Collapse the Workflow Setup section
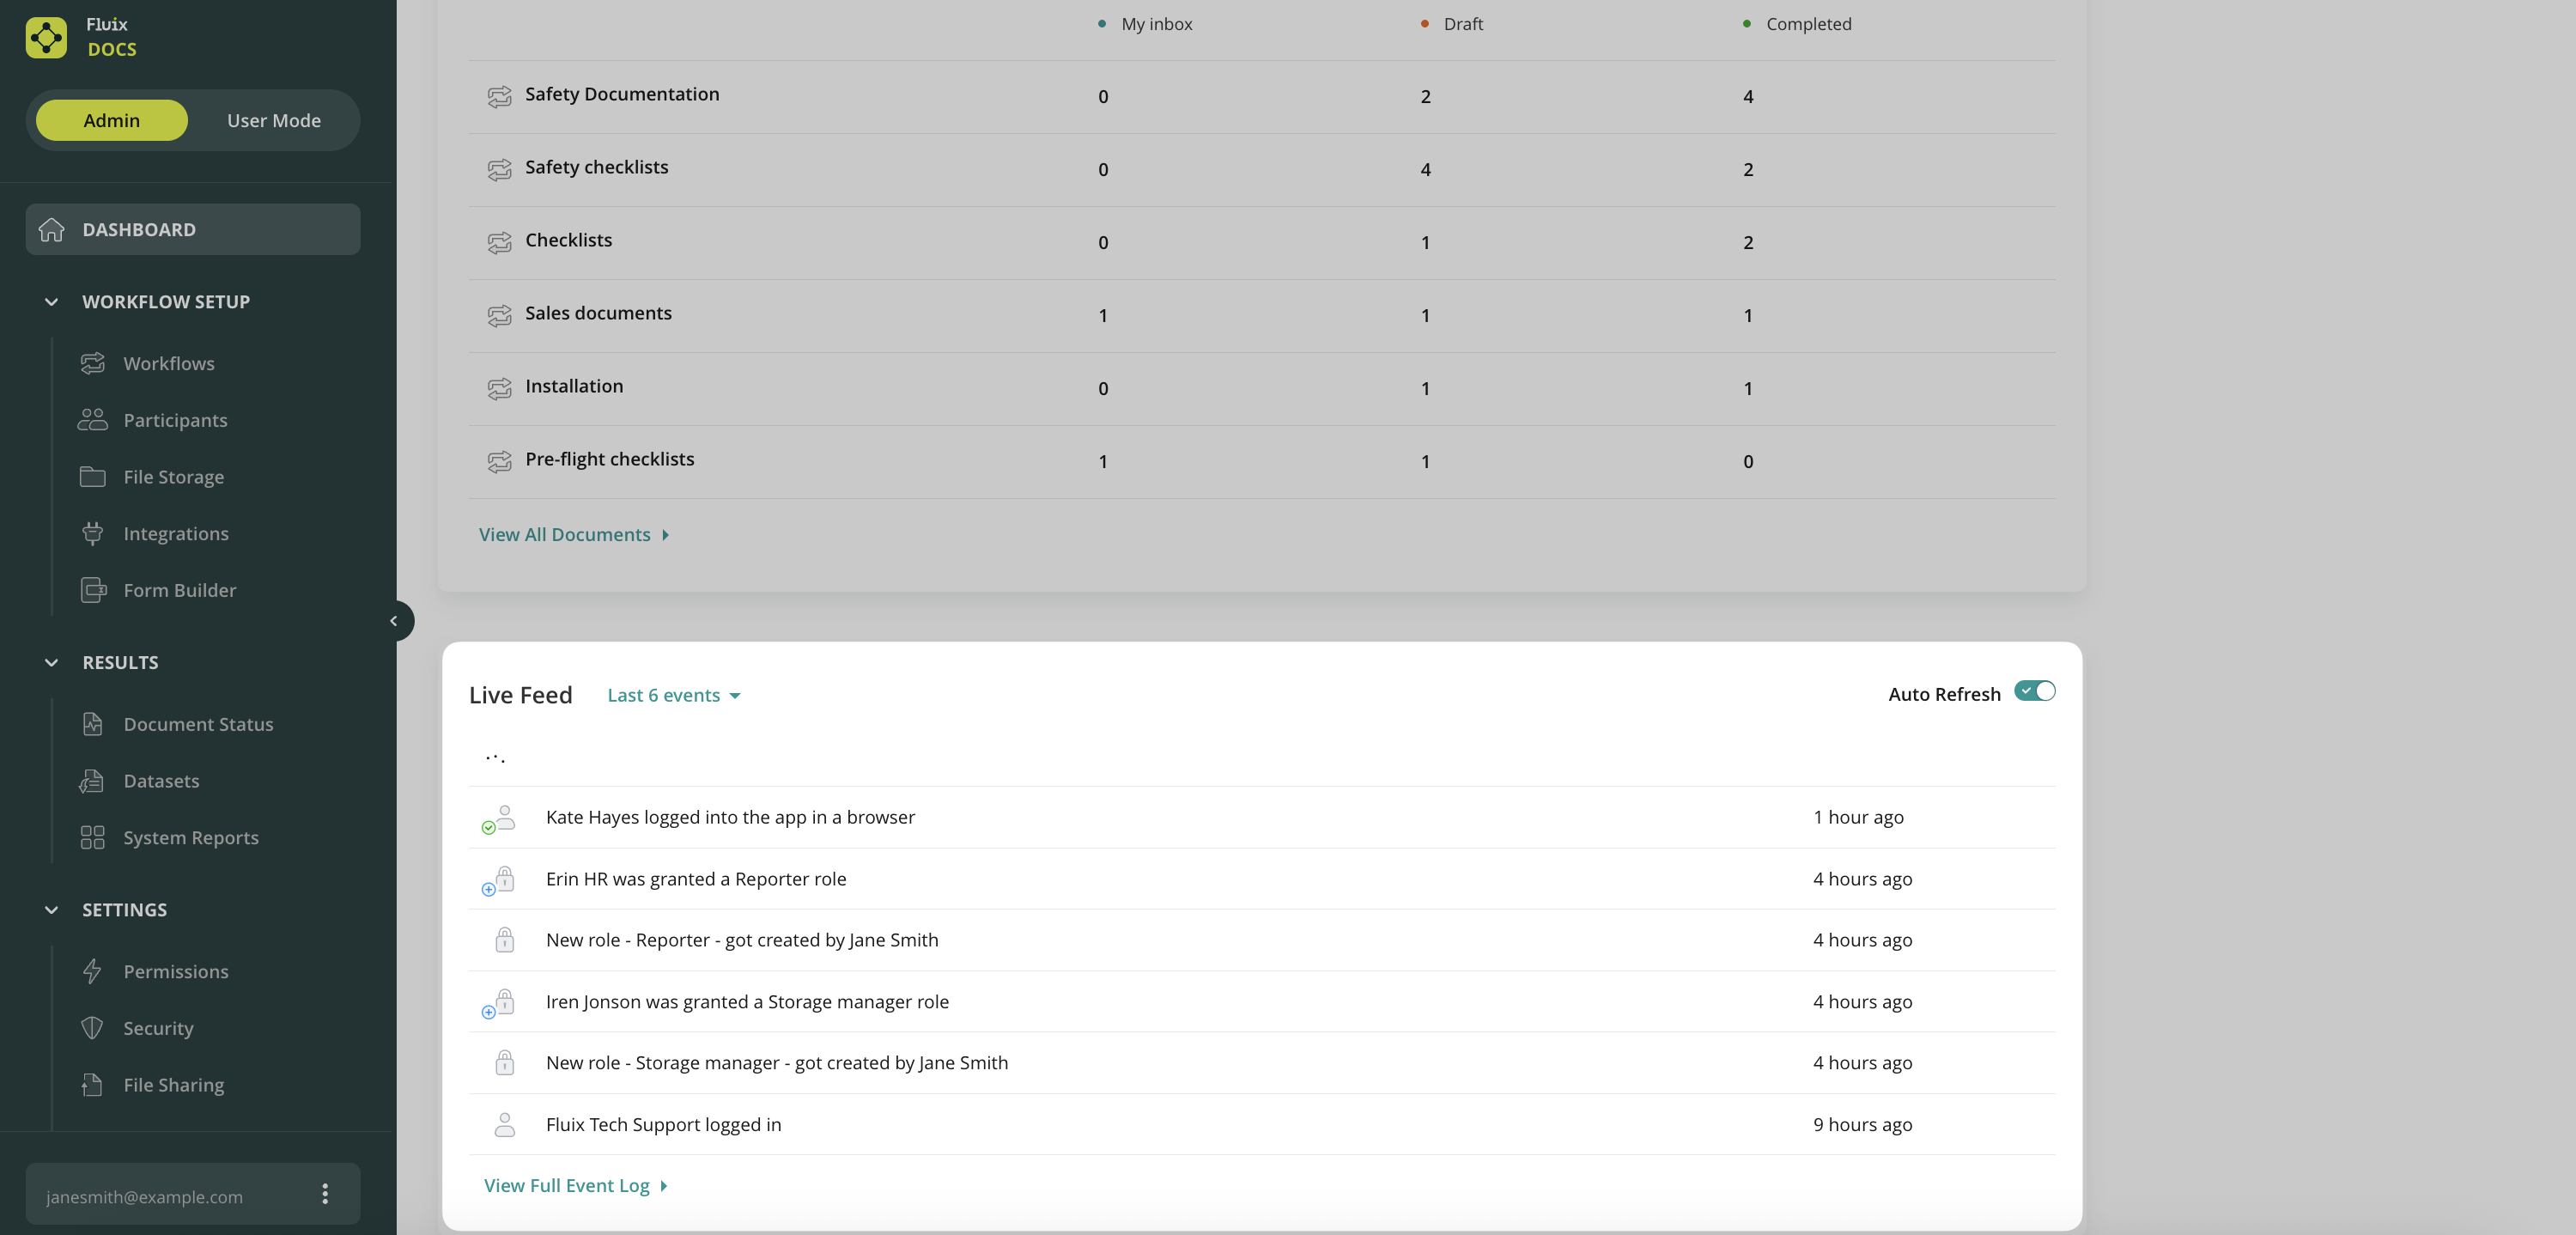This screenshot has height=1235, width=2576. (x=52, y=302)
